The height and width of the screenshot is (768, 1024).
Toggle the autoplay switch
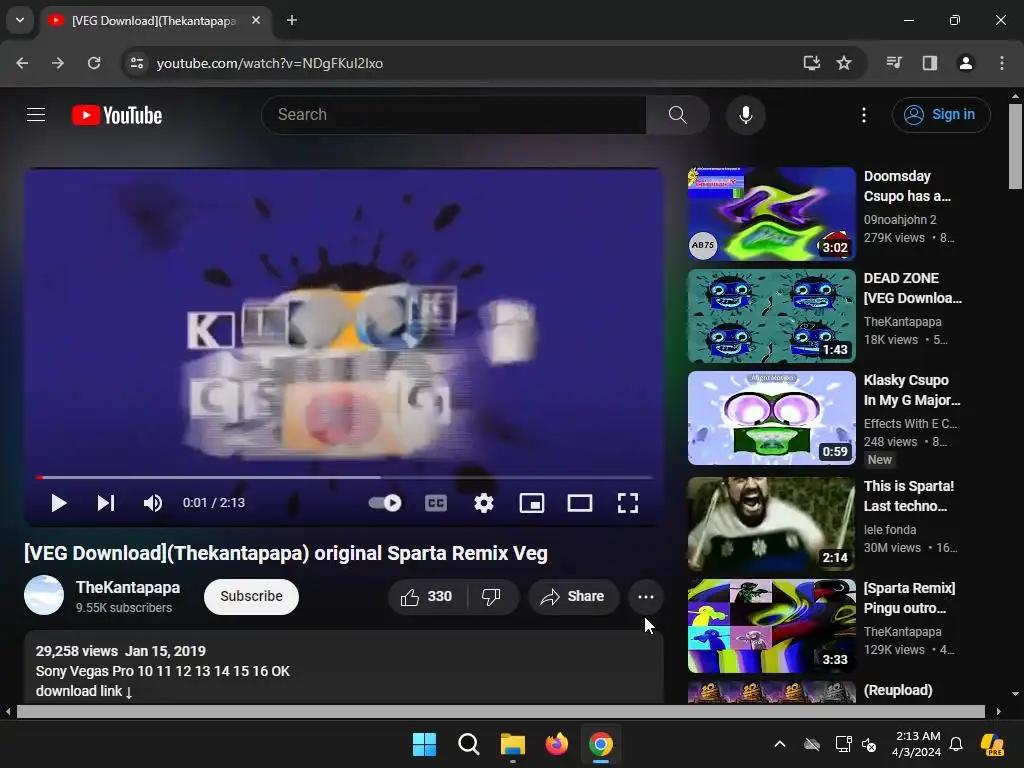(385, 503)
